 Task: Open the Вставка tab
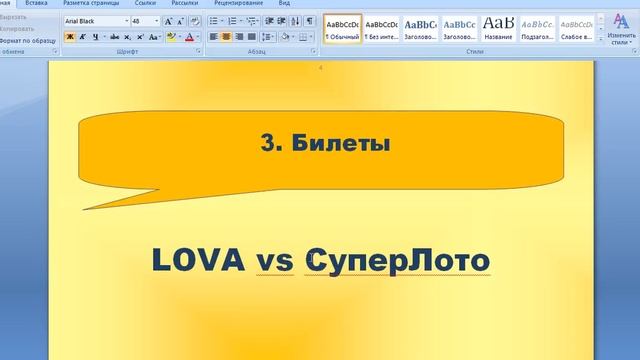[x=36, y=3]
